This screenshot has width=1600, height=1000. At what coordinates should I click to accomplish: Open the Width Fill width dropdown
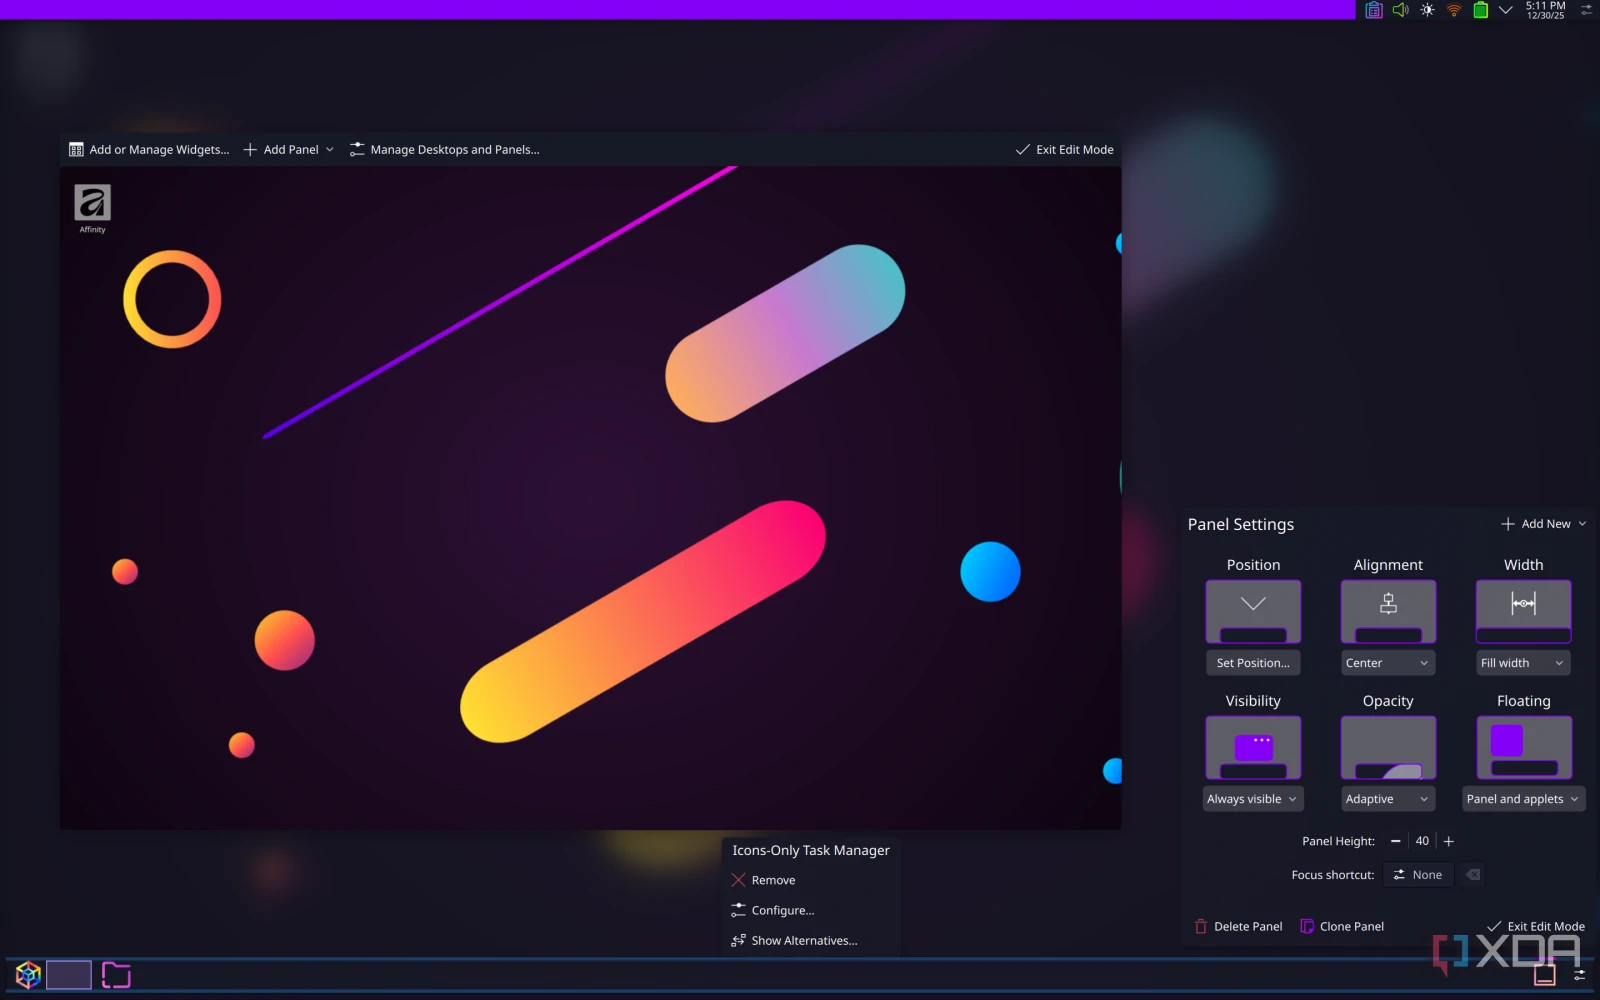[1522, 662]
